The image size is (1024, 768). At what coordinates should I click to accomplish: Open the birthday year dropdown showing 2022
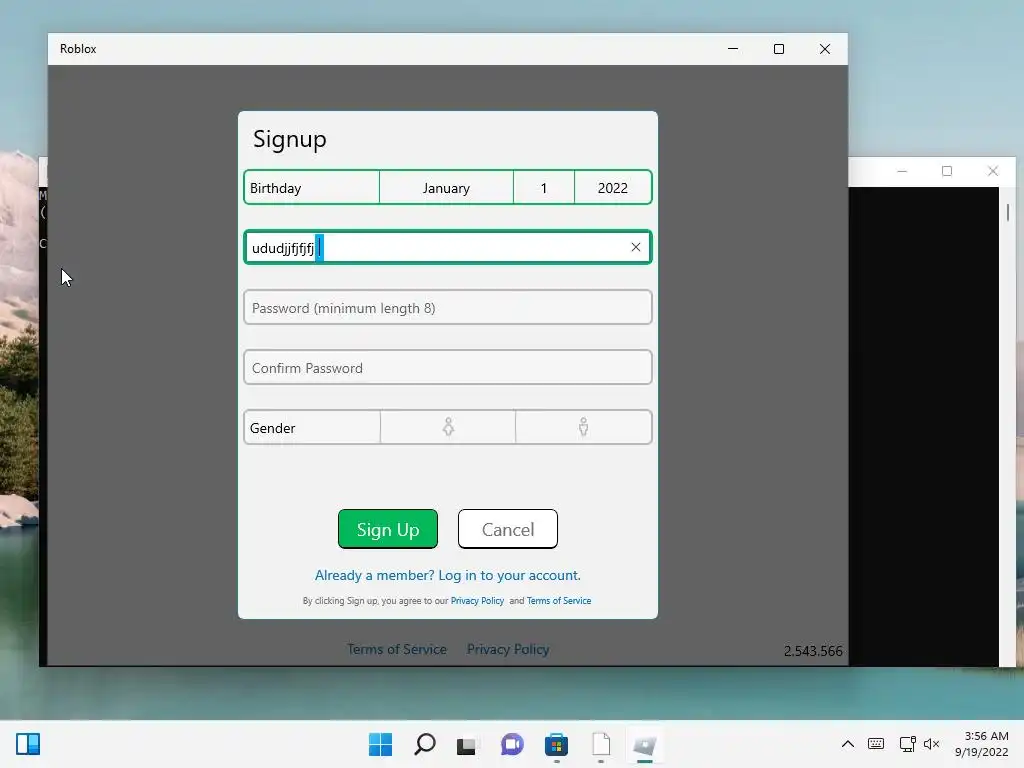tap(613, 188)
